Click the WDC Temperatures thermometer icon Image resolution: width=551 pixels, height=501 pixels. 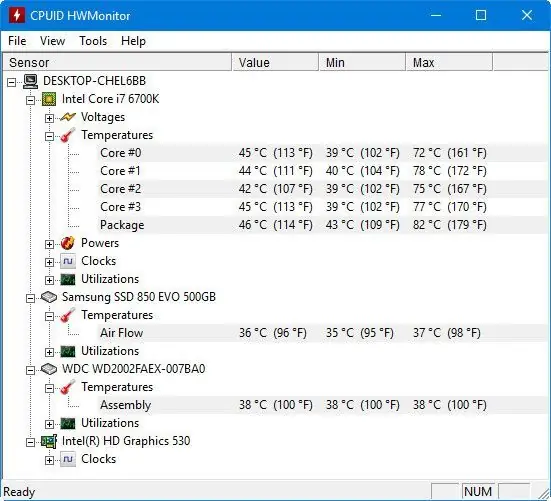tap(68, 387)
